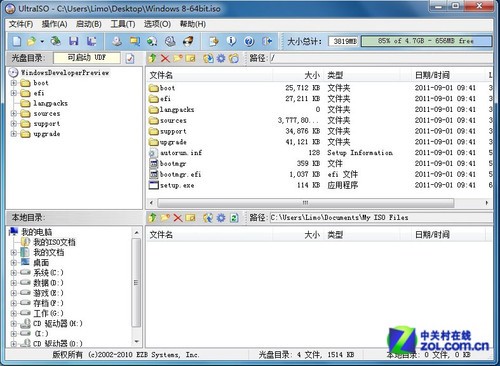Click the Save As icon
Viewport: 500px width, 366px height.
pos(91,41)
